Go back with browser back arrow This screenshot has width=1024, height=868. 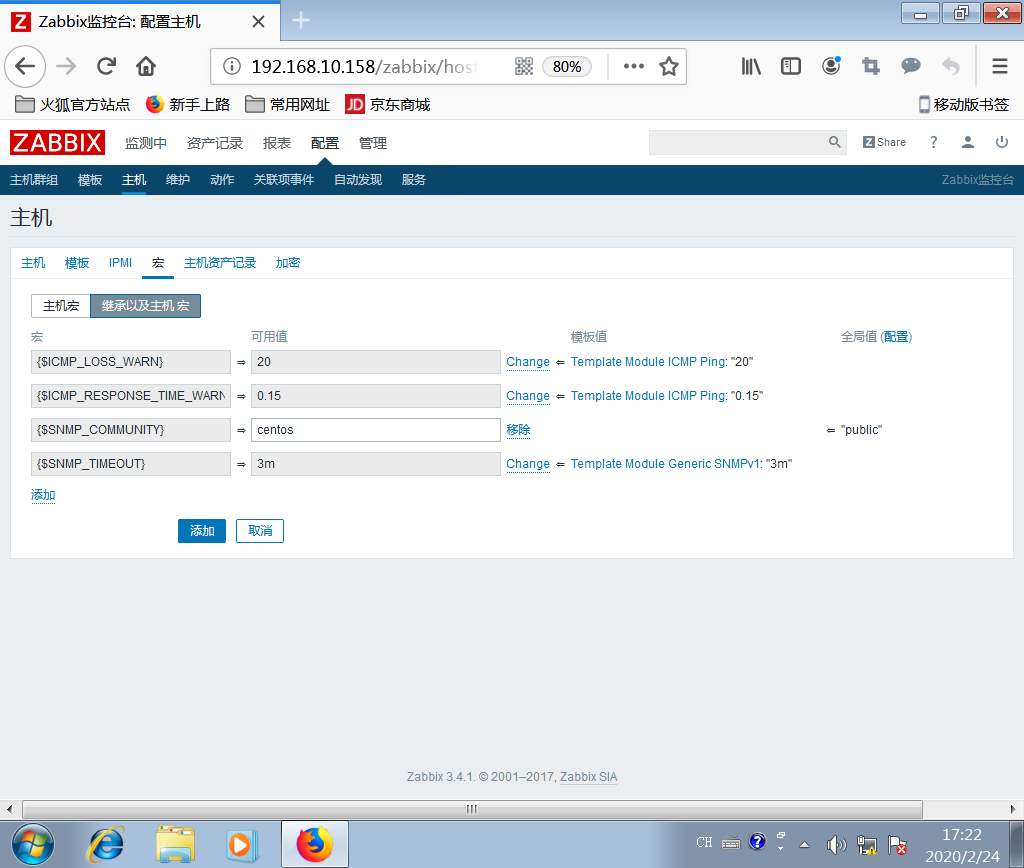(x=25, y=66)
